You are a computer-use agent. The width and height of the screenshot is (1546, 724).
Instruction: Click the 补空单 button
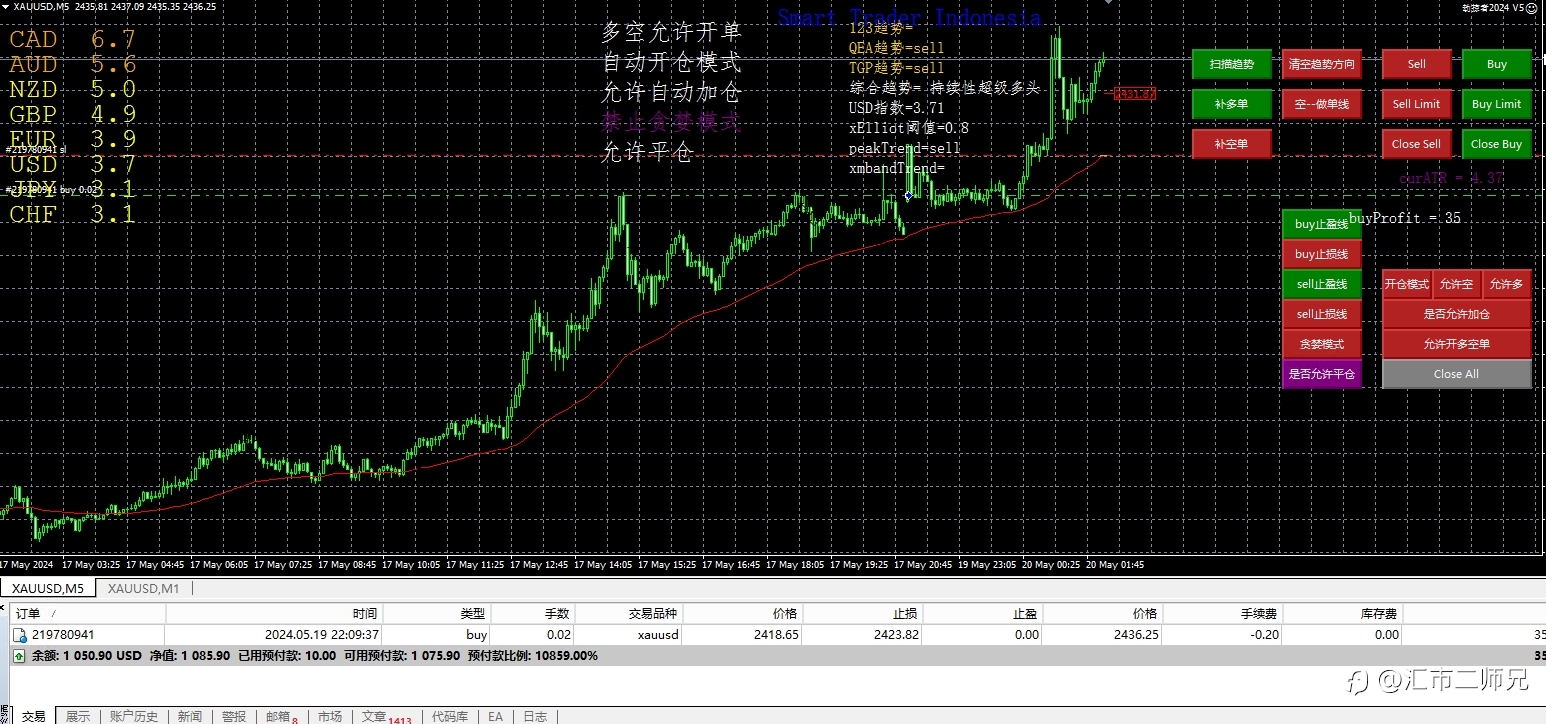1232,144
